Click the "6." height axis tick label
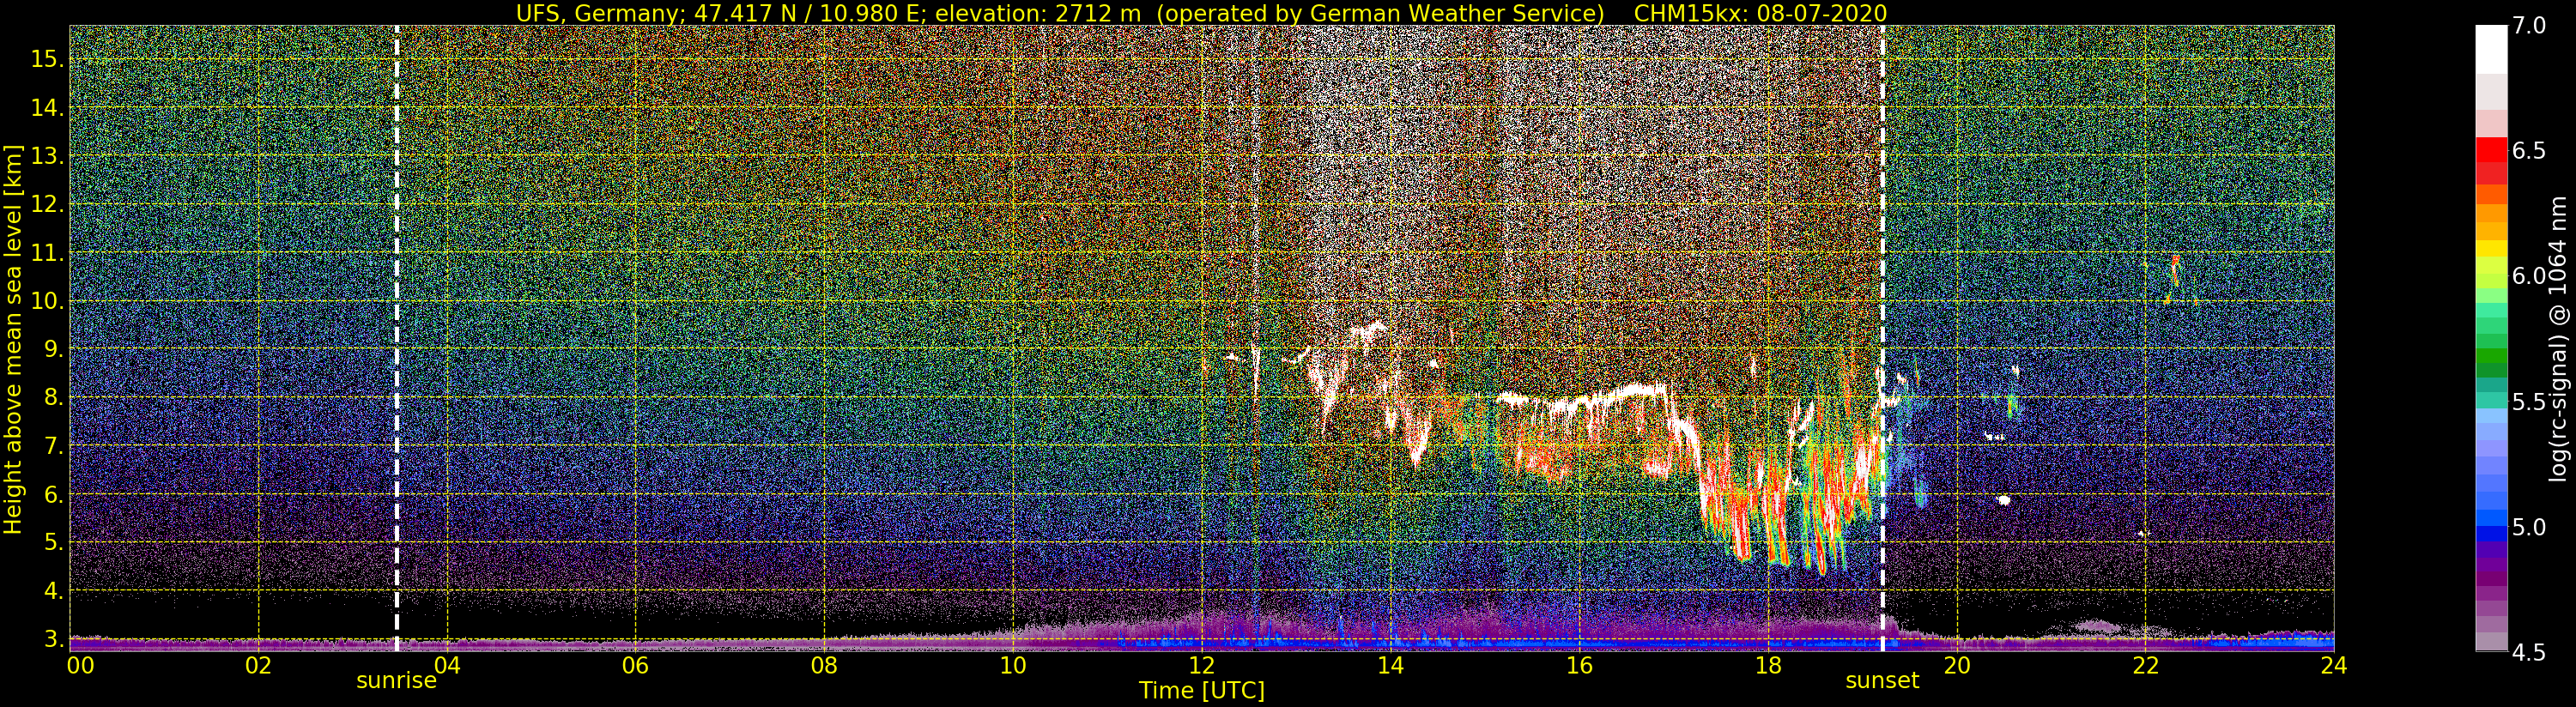Image resolution: width=2576 pixels, height=707 pixels. pyautogui.click(x=53, y=494)
